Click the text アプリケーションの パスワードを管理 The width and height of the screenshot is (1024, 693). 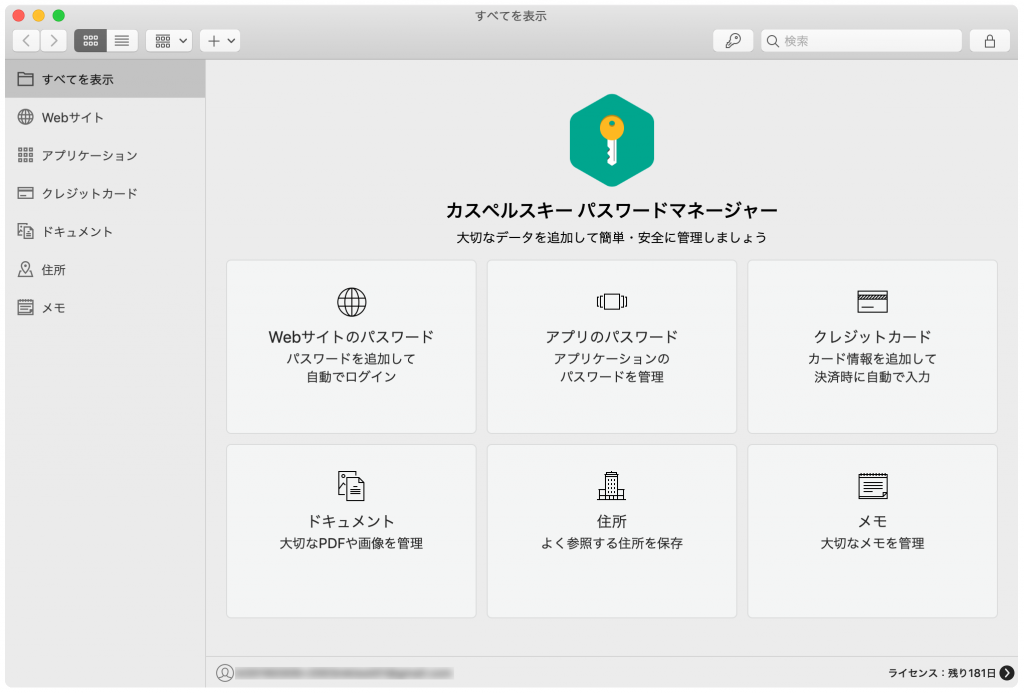pos(612,368)
